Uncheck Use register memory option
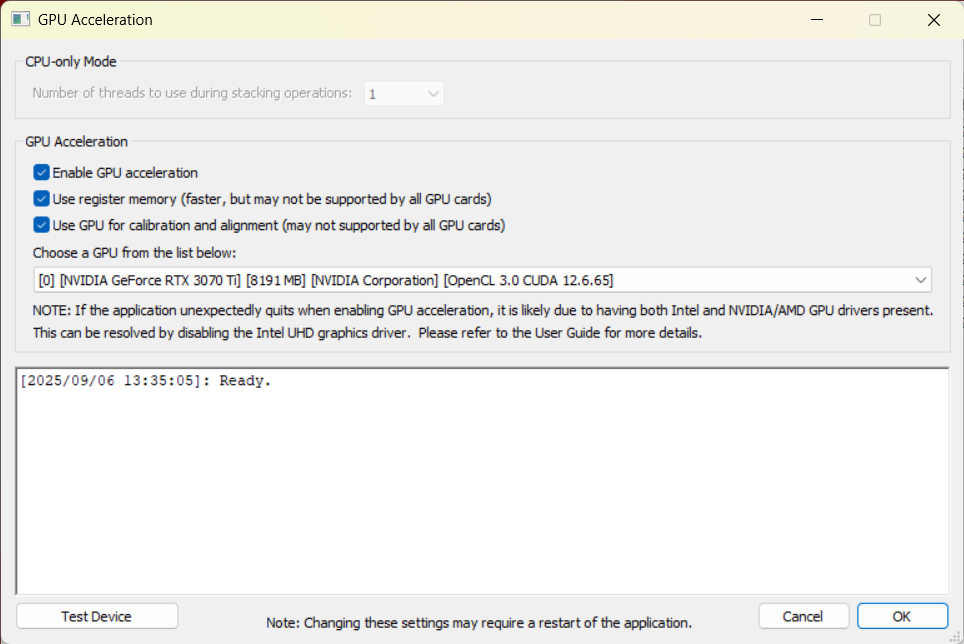Viewport: 964px width, 644px height. click(41, 199)
